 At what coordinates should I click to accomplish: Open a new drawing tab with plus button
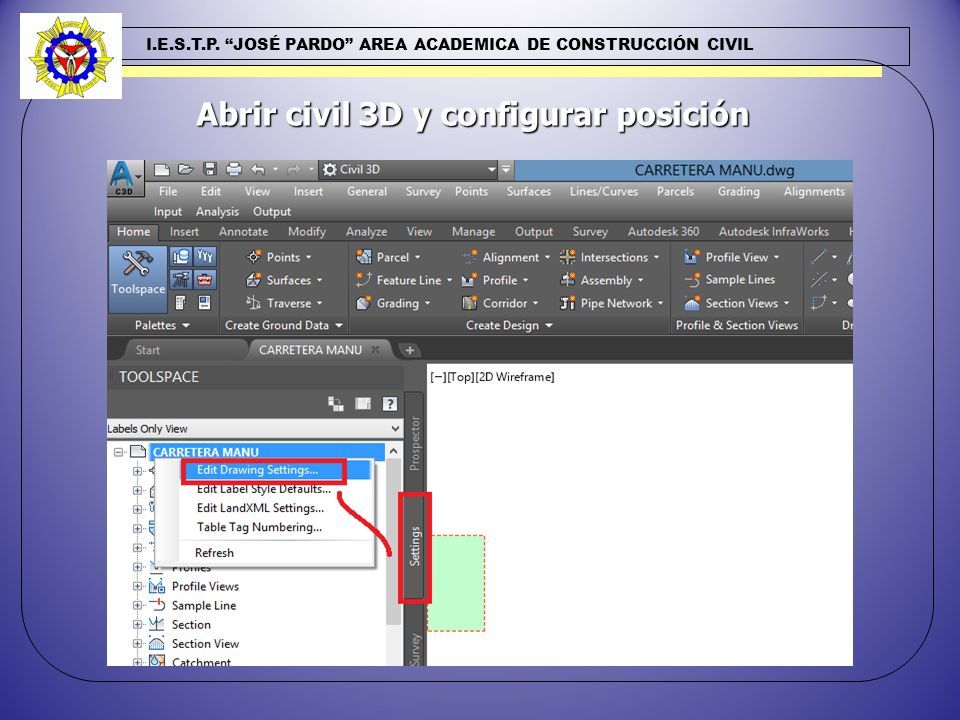pyautogui.click(x=410, y=350)
